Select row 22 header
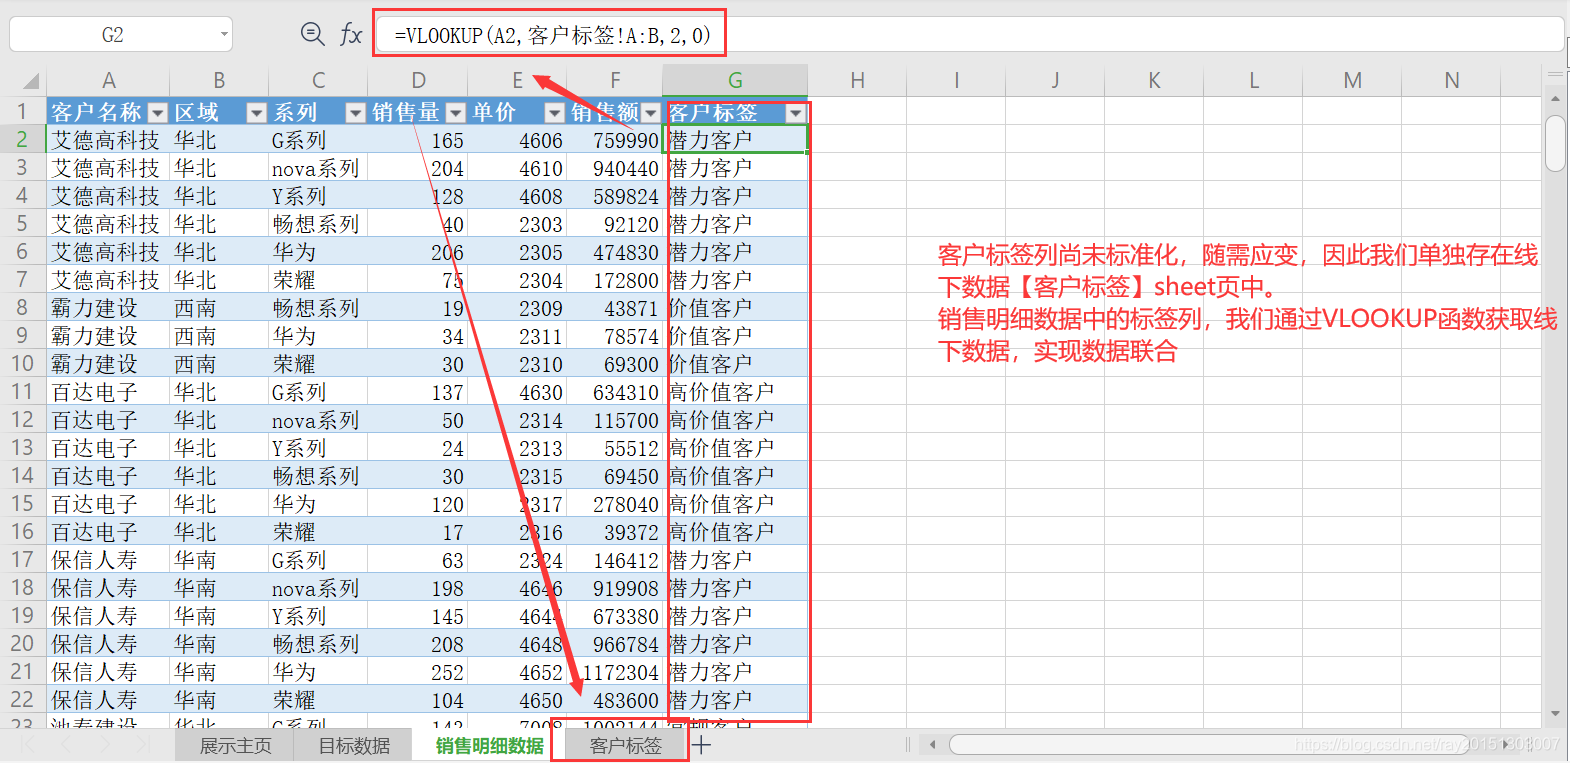Image resolution: width=1570 pixels, height=763 pixels. pyautogui.click(x=22, y=699)
